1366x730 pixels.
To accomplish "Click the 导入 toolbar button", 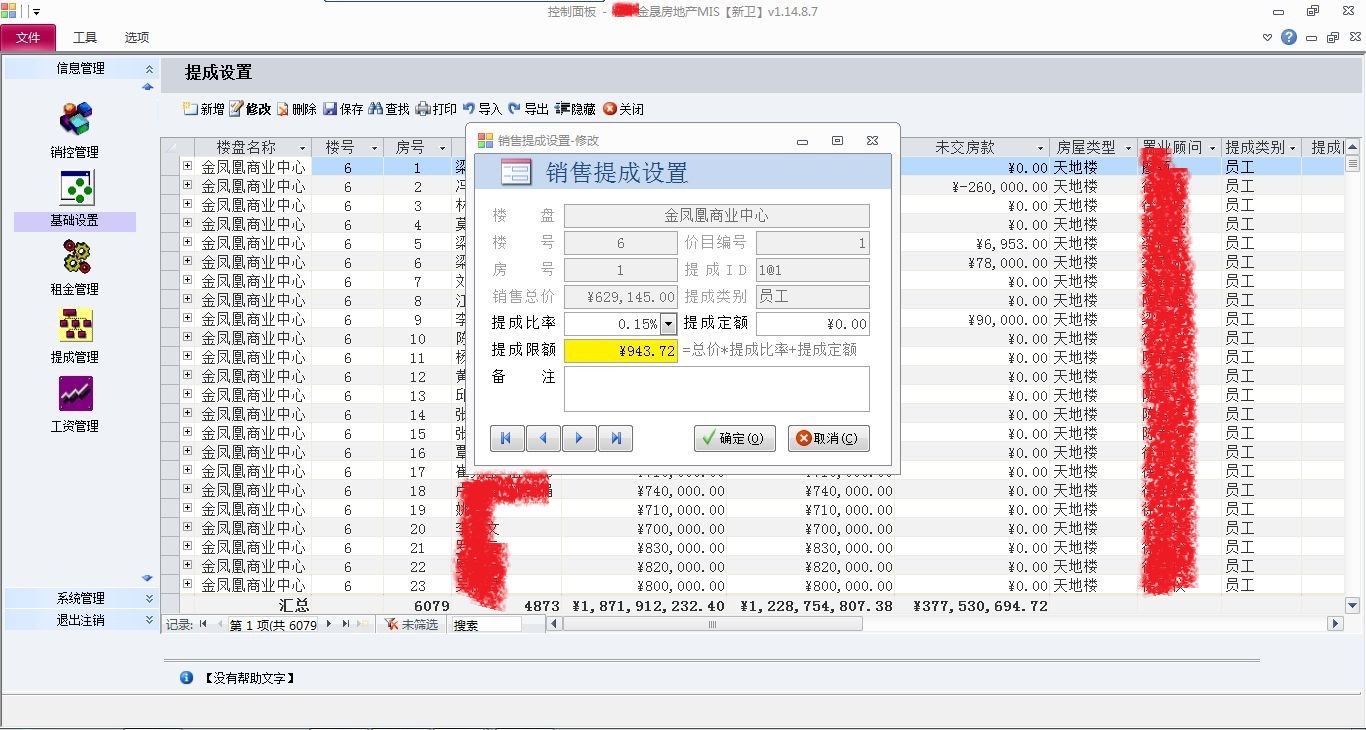I will (x=482, y=109).
